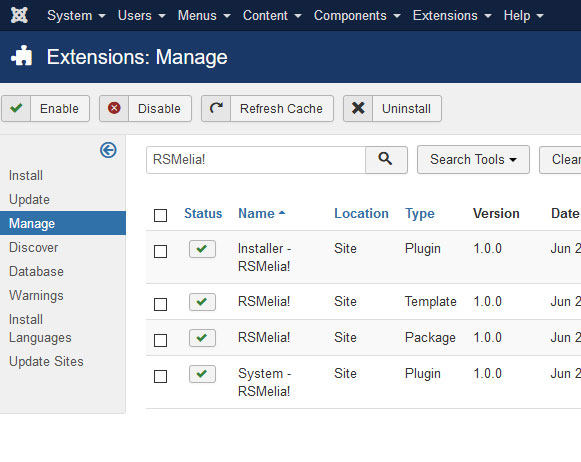Click the Version column header
This screenshot has height=462, width=581.
496,213
